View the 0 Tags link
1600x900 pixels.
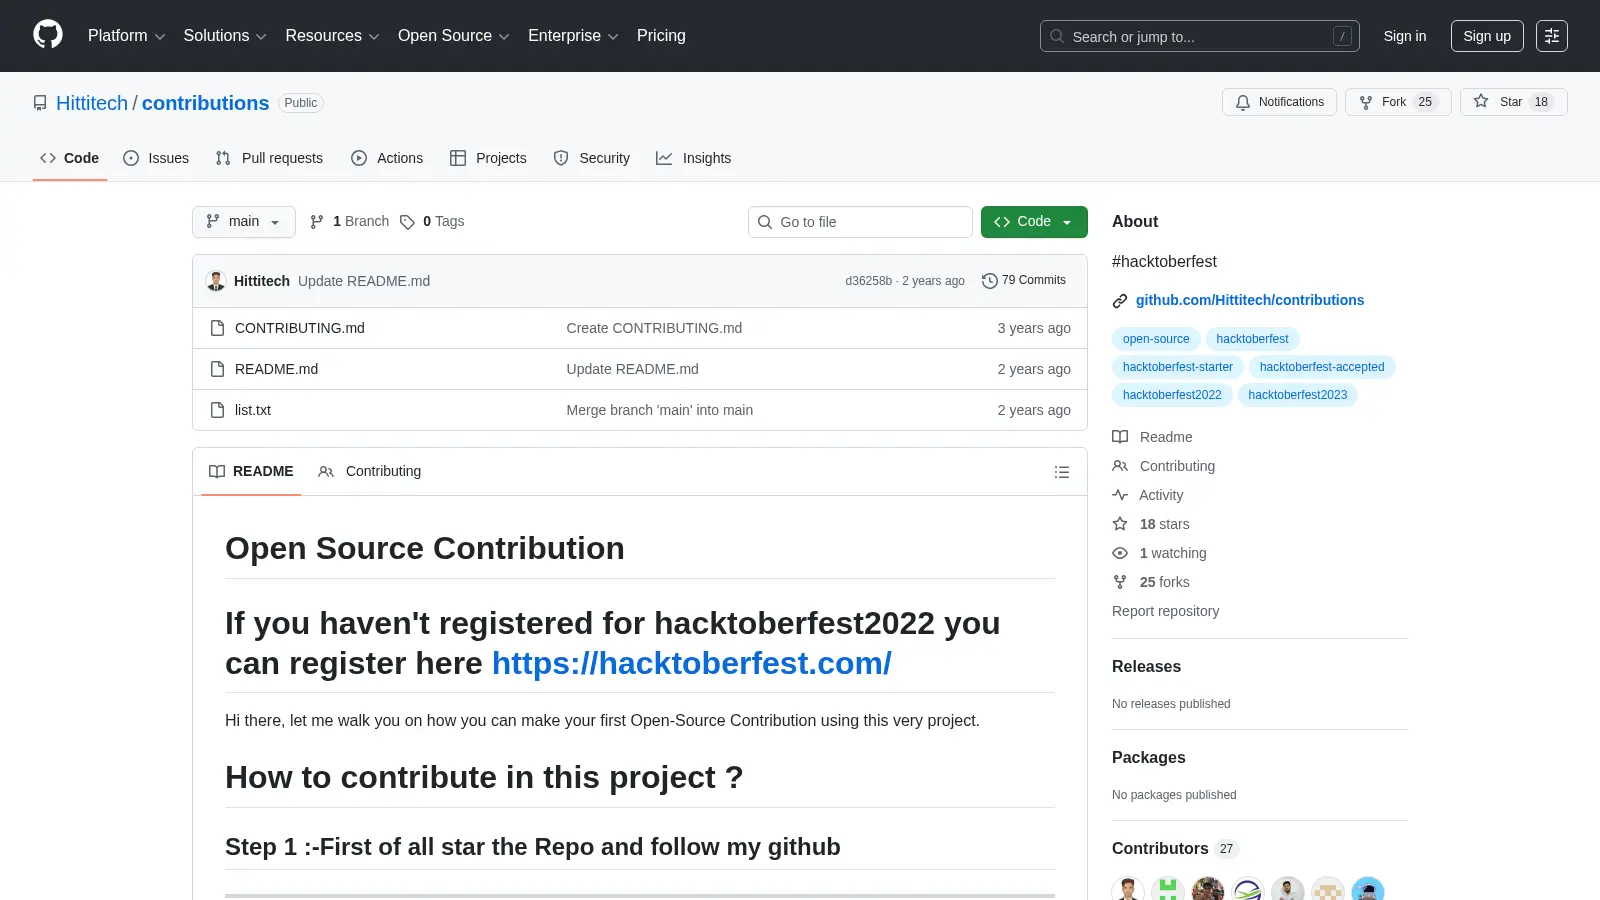pos(432,222)
